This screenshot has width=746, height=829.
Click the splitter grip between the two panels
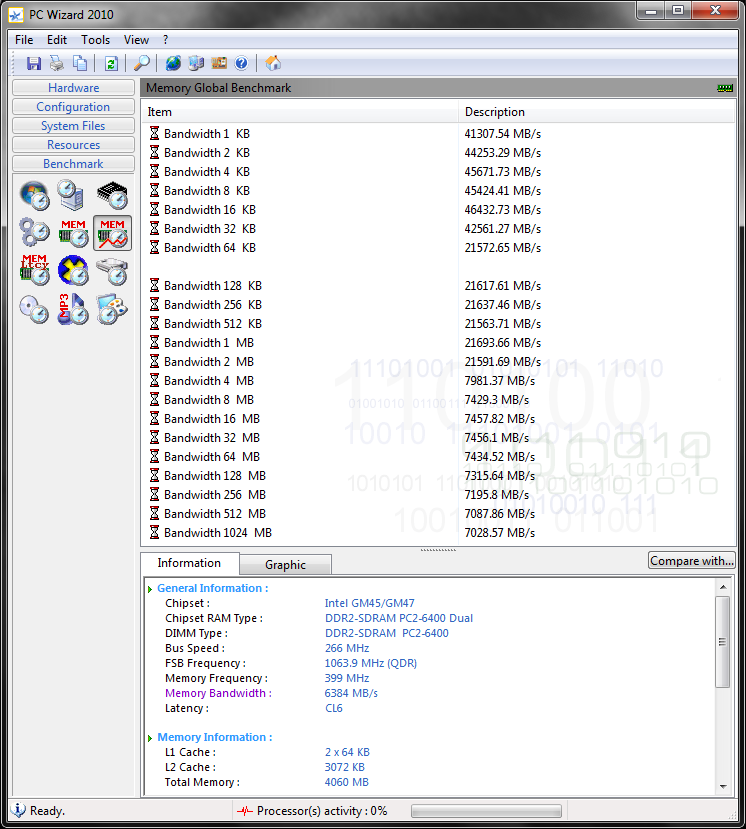click(438, 550)
